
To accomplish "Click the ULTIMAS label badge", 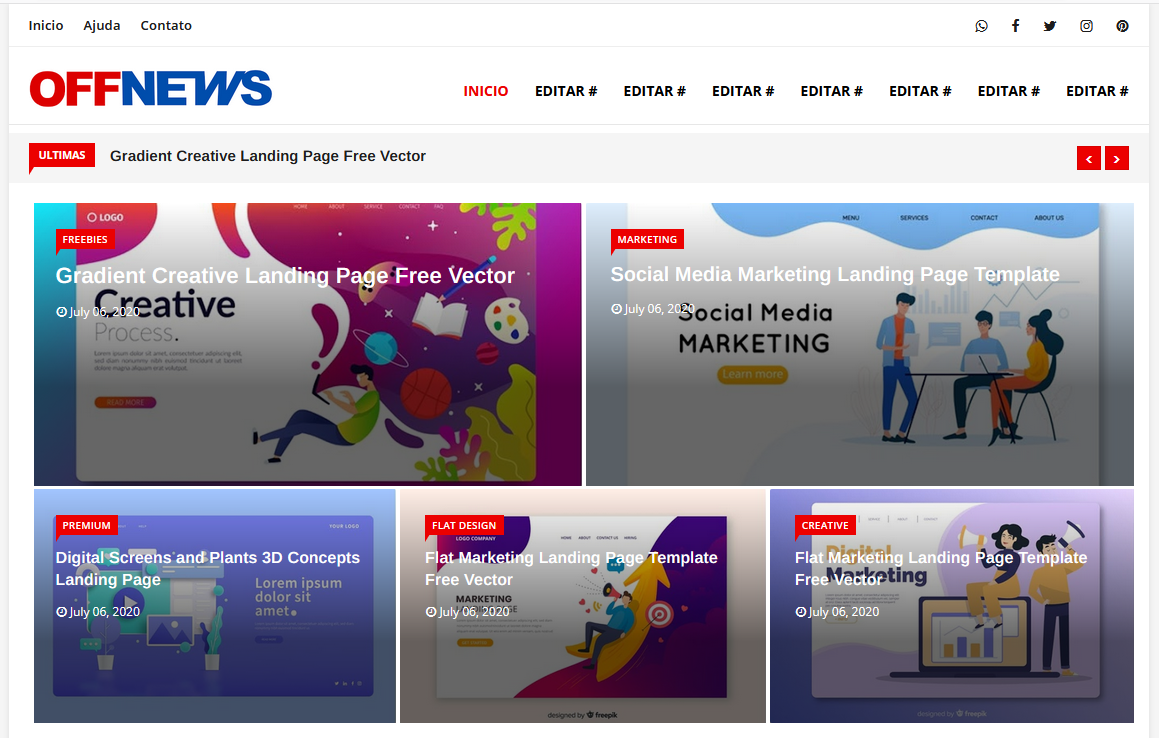I will click(x=62, y=155).
